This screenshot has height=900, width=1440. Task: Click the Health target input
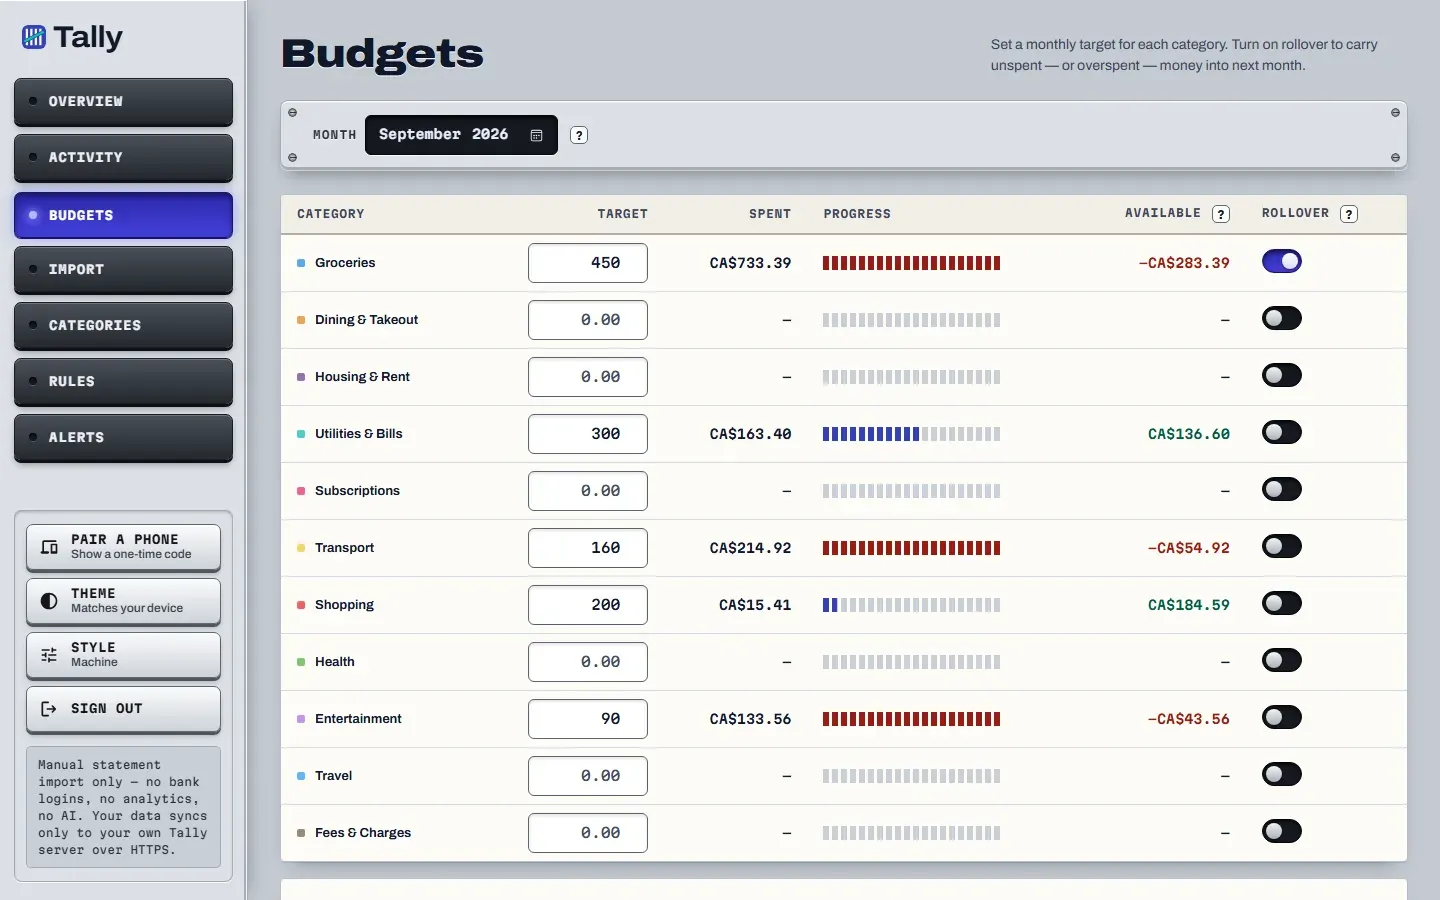[588, 662]
